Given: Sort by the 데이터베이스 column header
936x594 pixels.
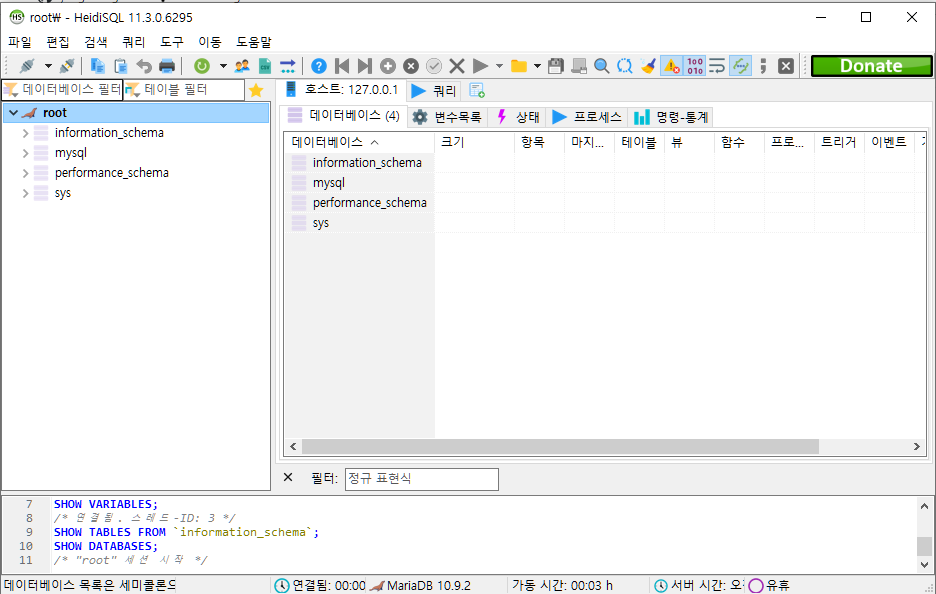Looking at the screenshot, I should coord(359,142).
